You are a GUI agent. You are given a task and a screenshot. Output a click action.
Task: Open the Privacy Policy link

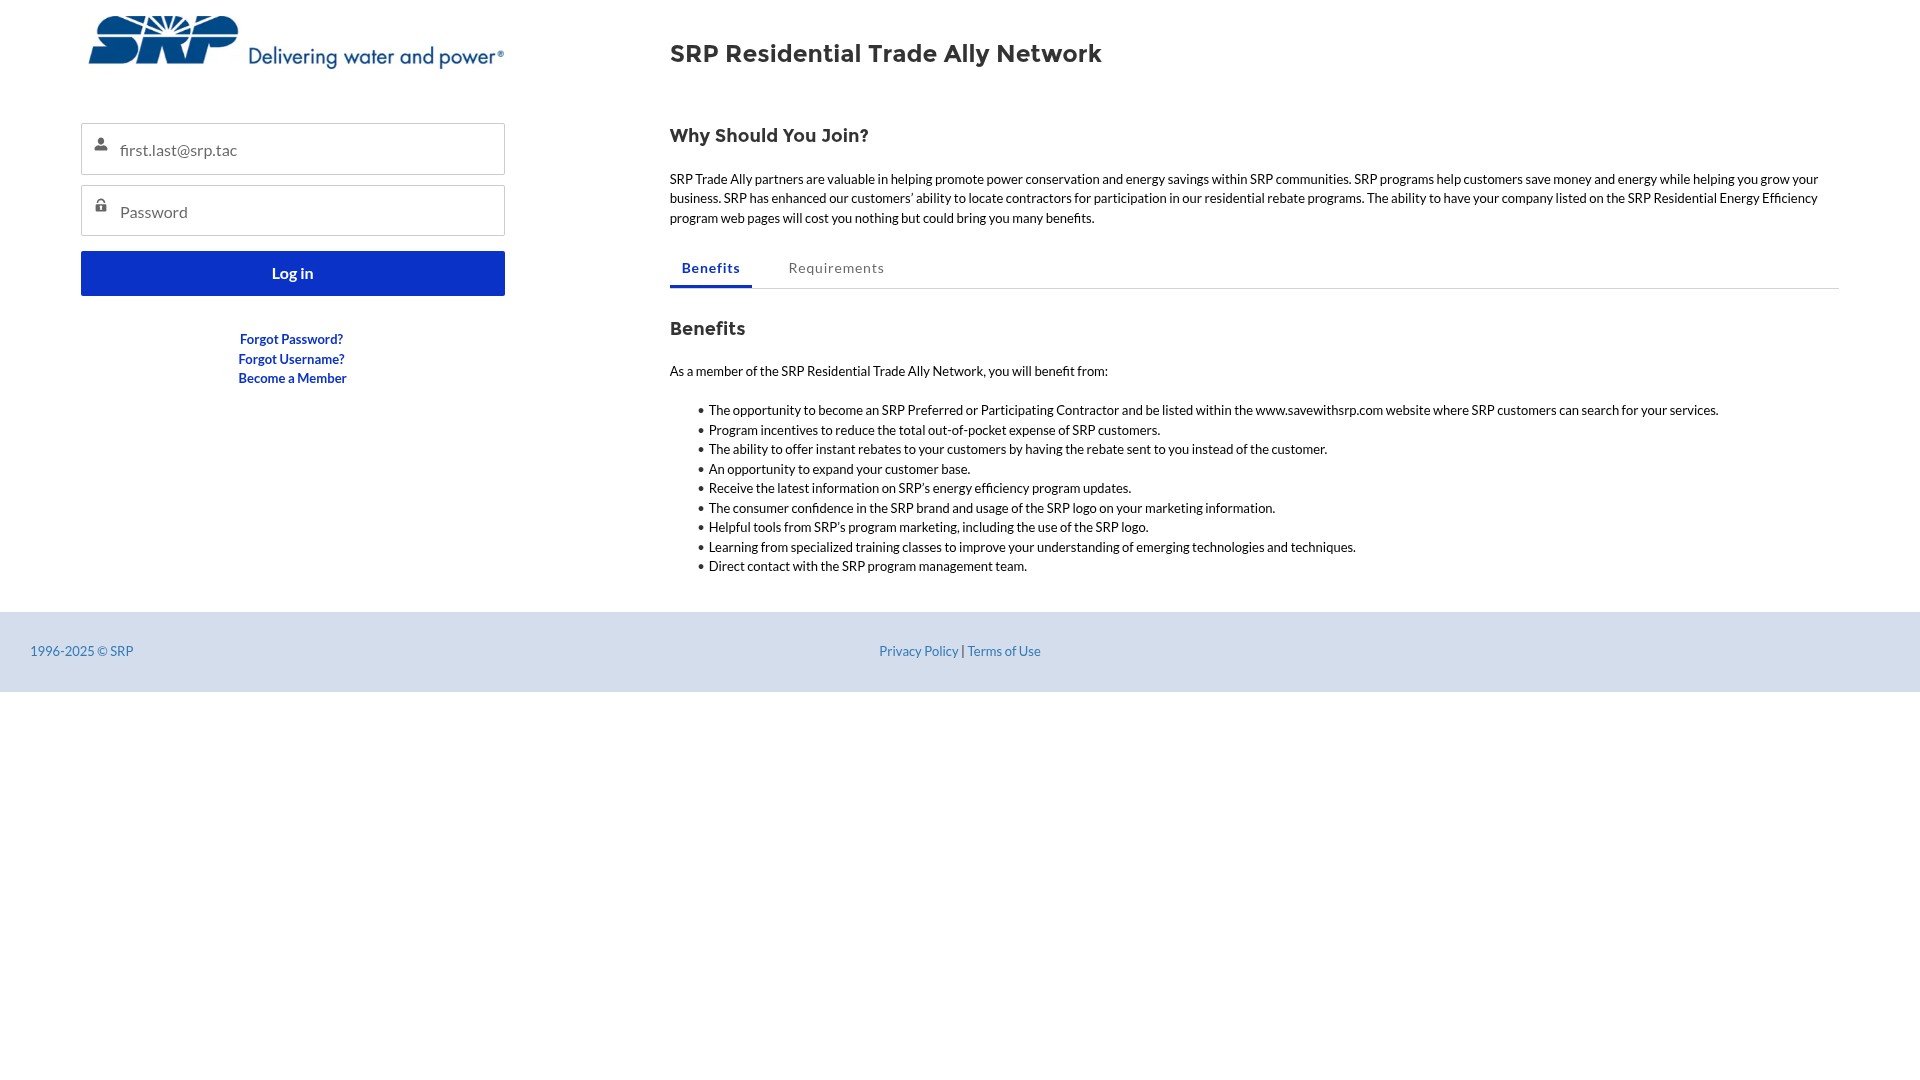918,651
